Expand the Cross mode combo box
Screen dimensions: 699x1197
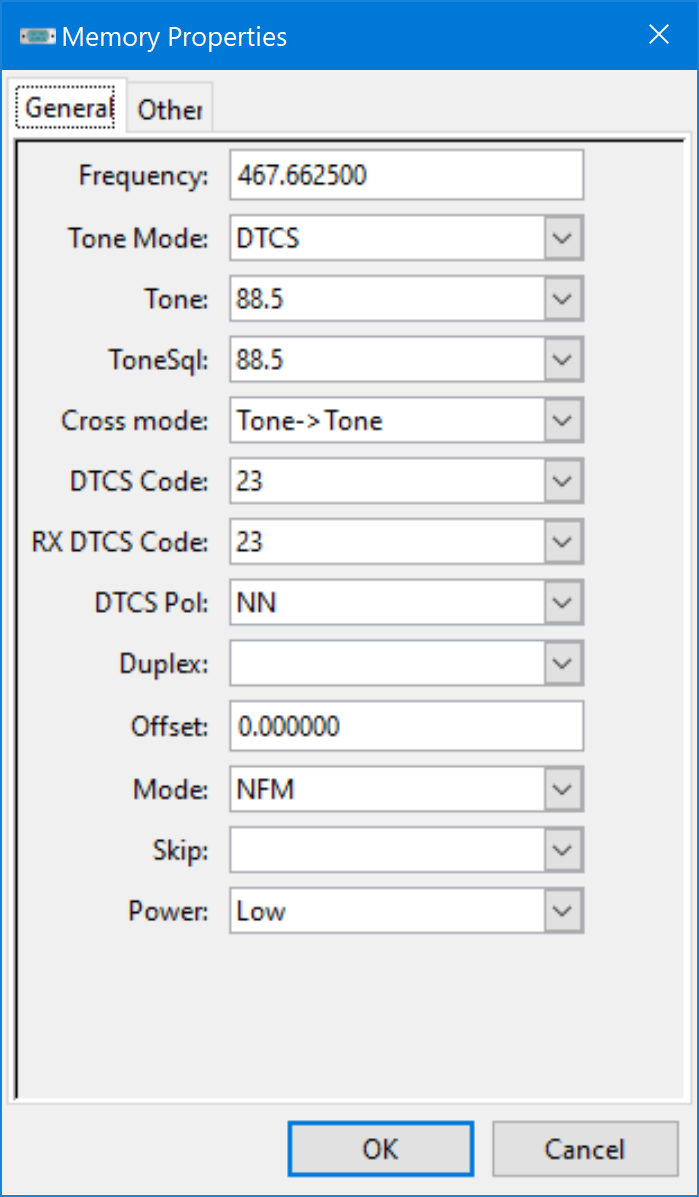coord(564,420)
